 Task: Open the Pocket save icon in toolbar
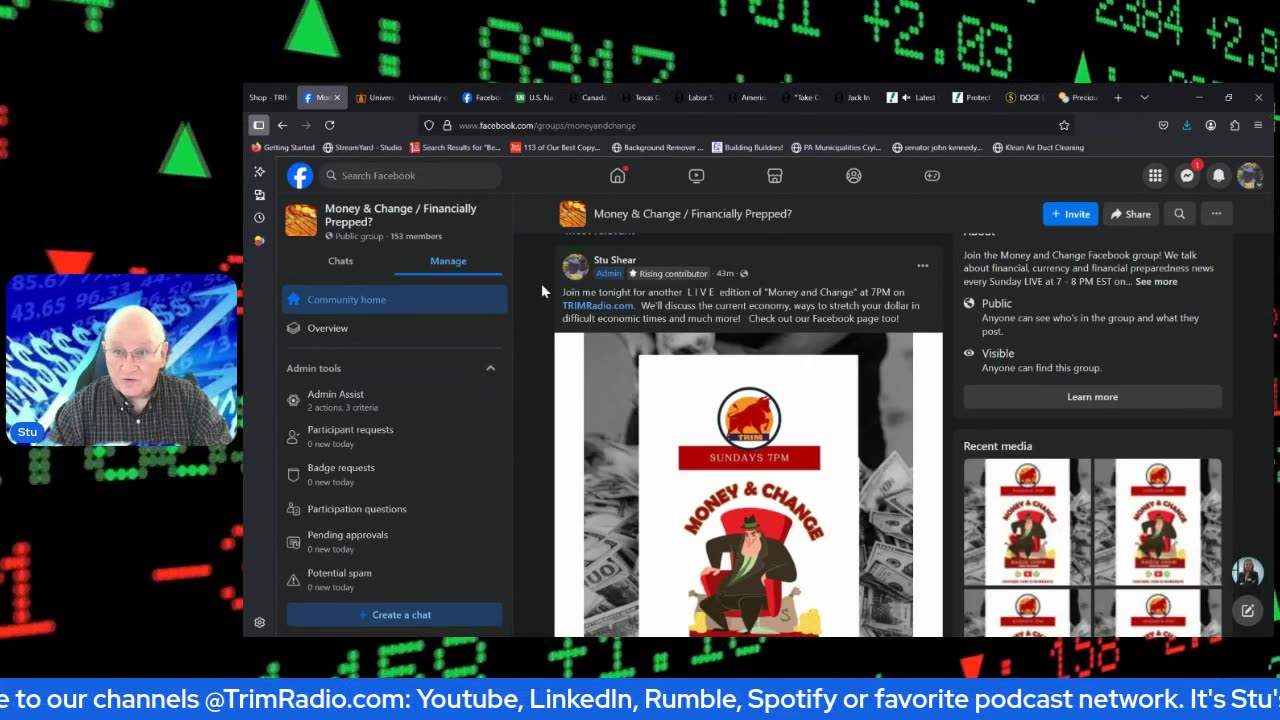coord(1163,125)
